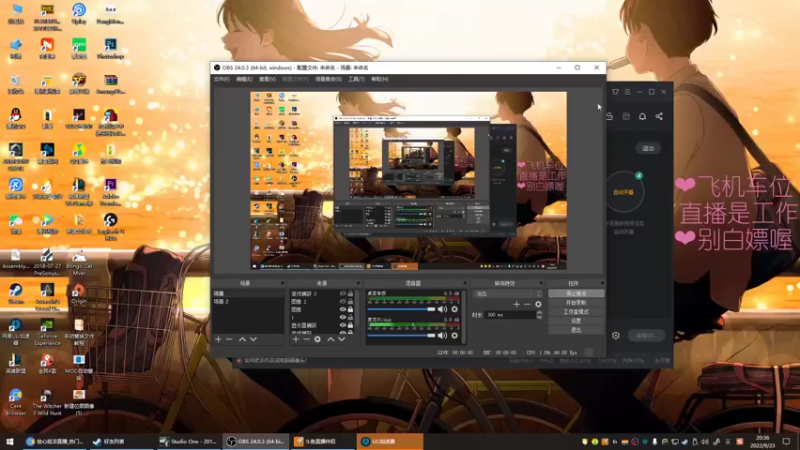Toggle visibility of fourth source row
Viewport: 800px width, 450px height.
point(343,317)
